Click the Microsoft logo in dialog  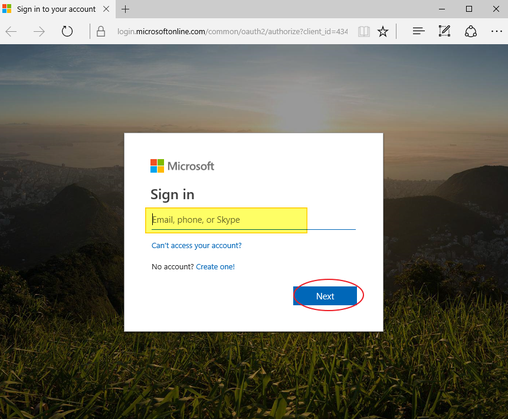pyautogui.click(x=182, y=166)
